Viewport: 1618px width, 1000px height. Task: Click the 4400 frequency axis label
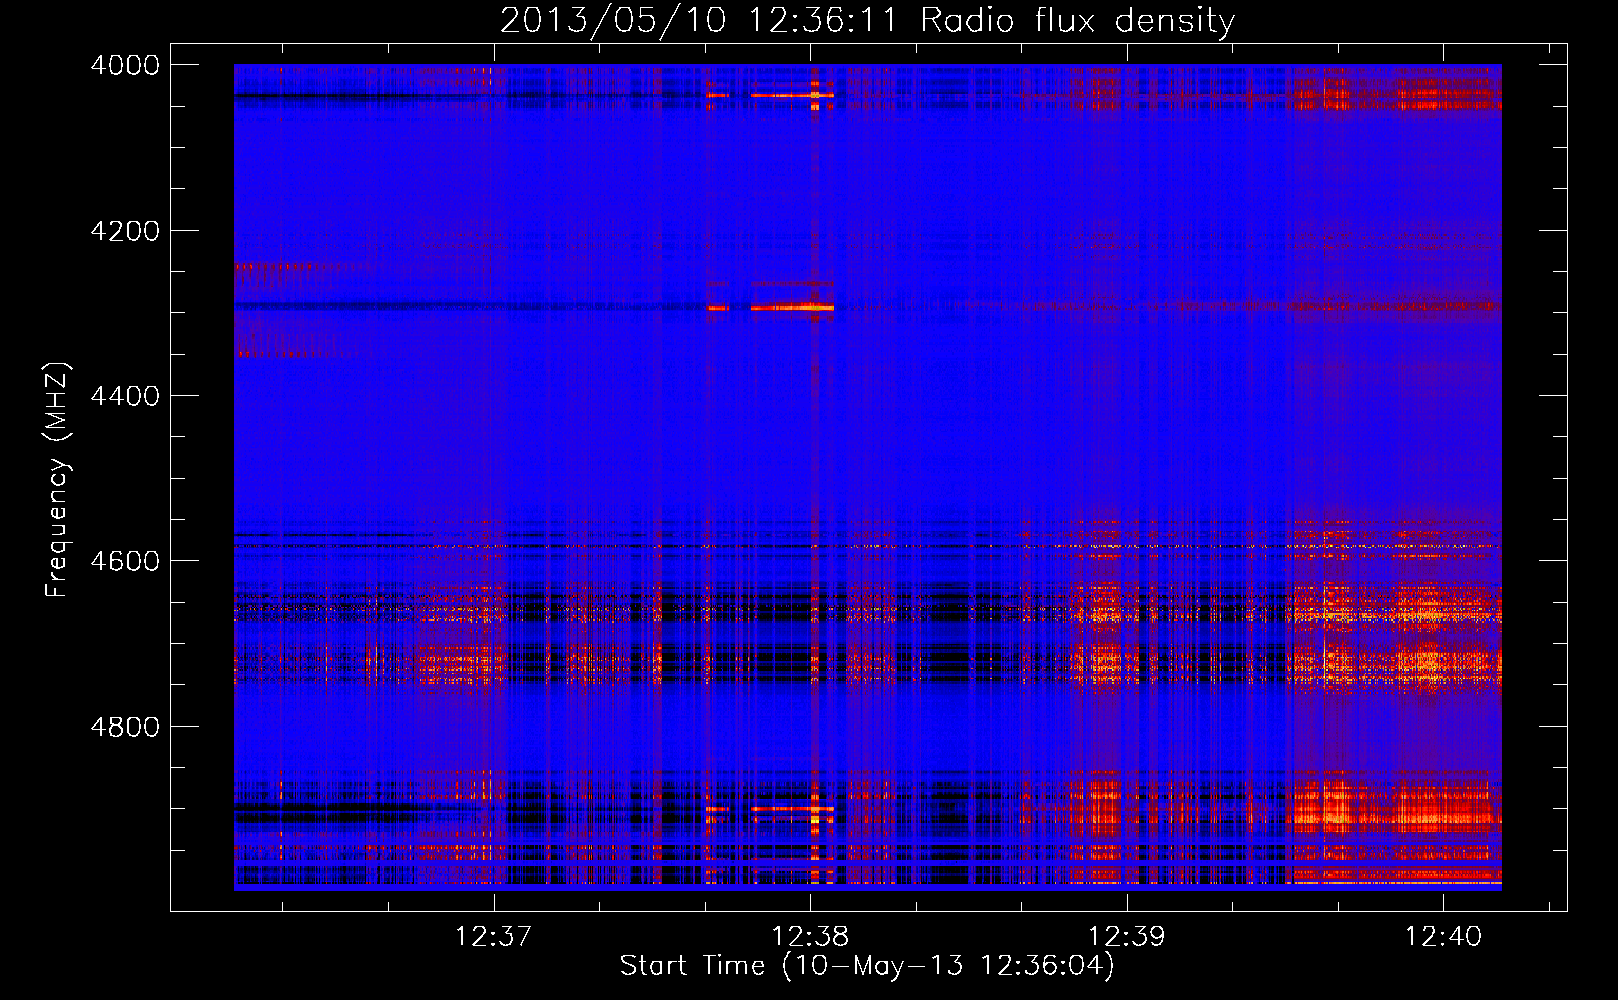(125, 396)
